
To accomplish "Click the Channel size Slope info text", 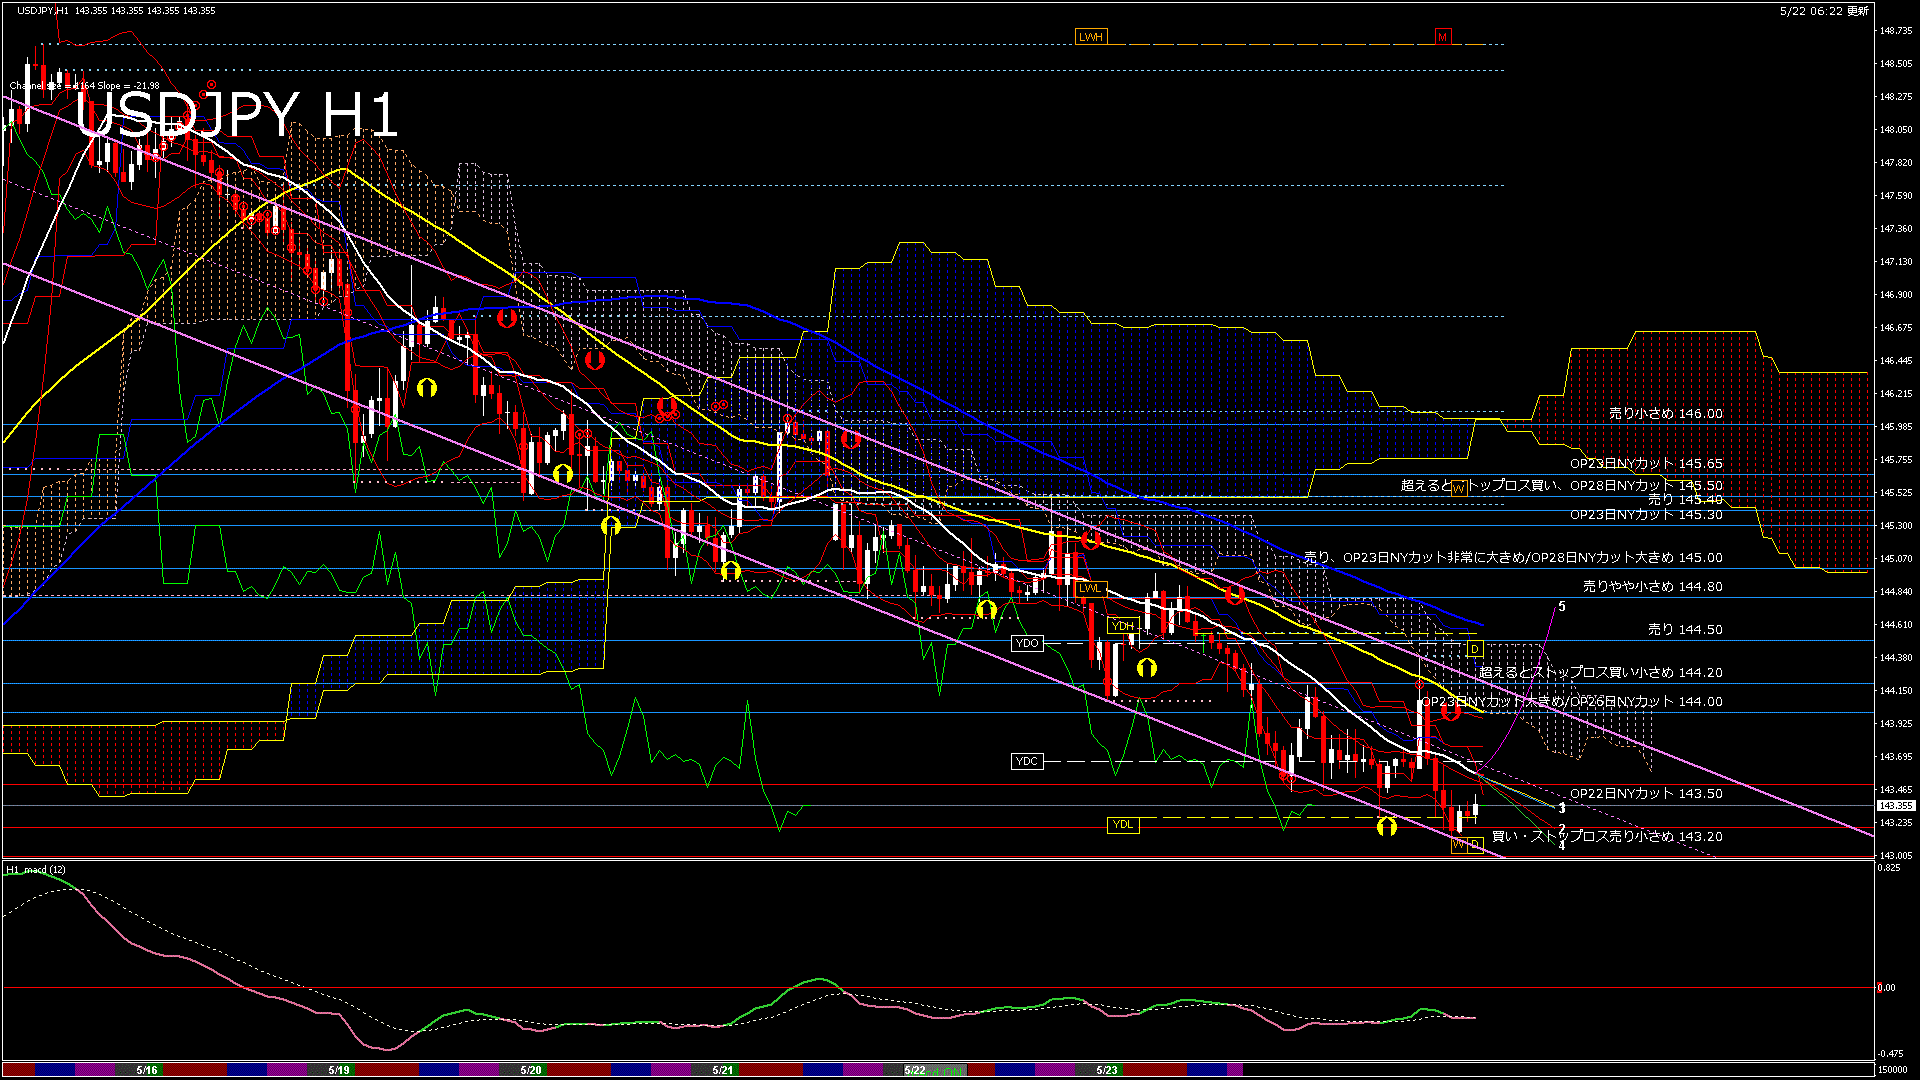I will pos(84,86).
